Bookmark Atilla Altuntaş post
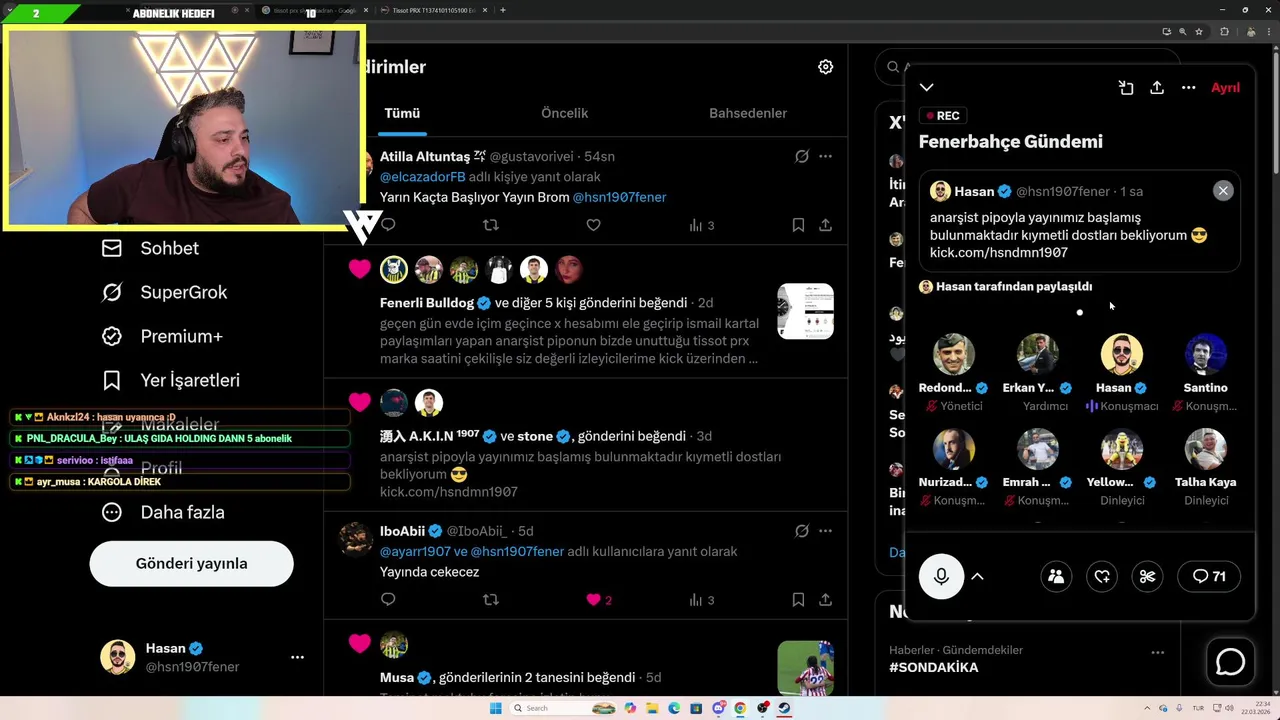Viewport: 1280px width, 720px height. [798, 225]
